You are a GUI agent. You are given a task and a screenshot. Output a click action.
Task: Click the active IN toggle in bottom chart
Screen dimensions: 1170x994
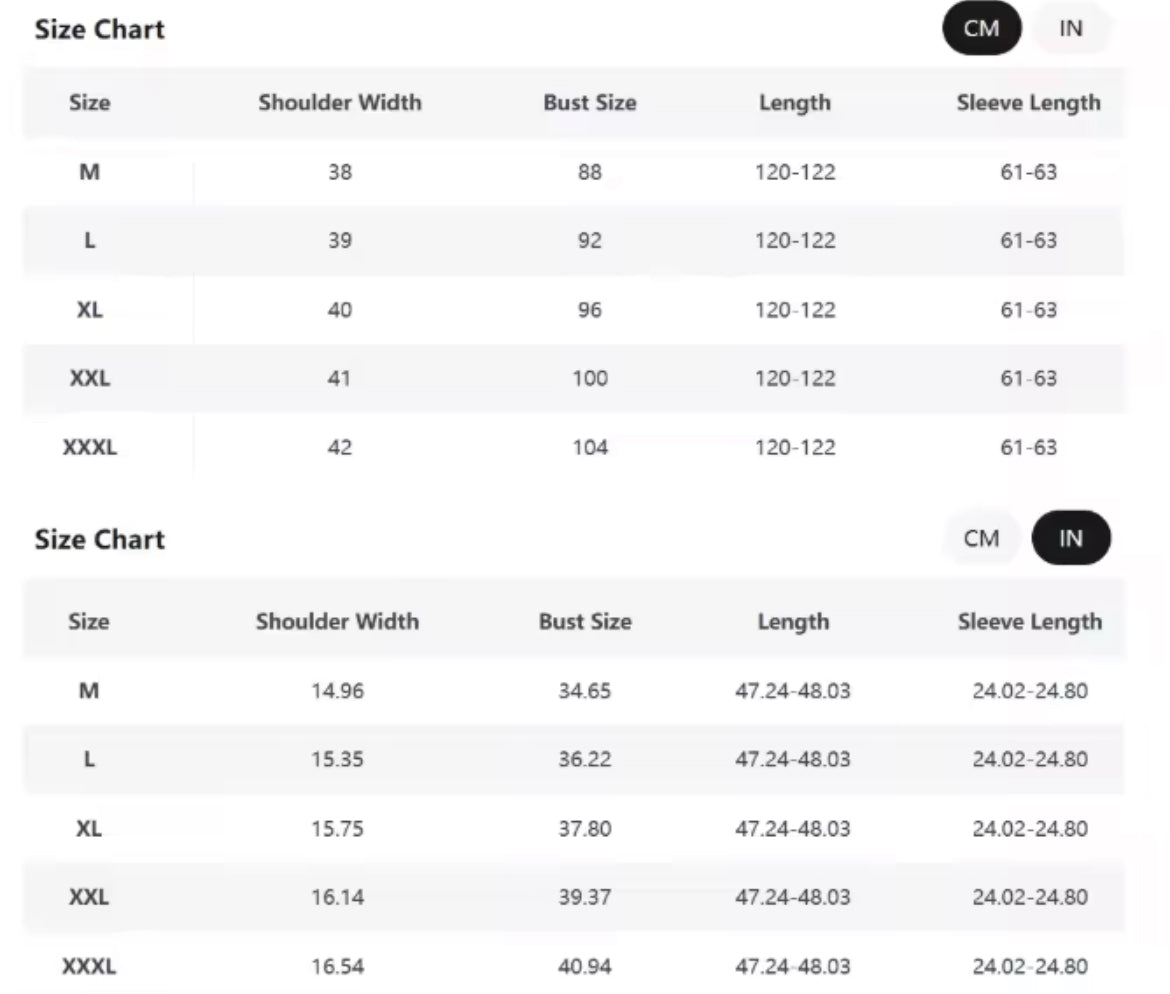click(x=1070, y=539)
